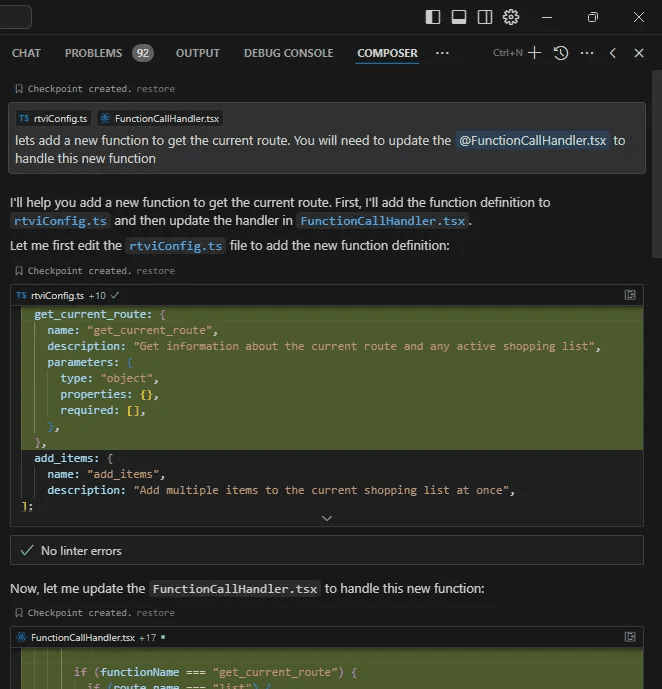Click the No linter errors status row
This screenshot has height=689, width=662.
[80, 551]
